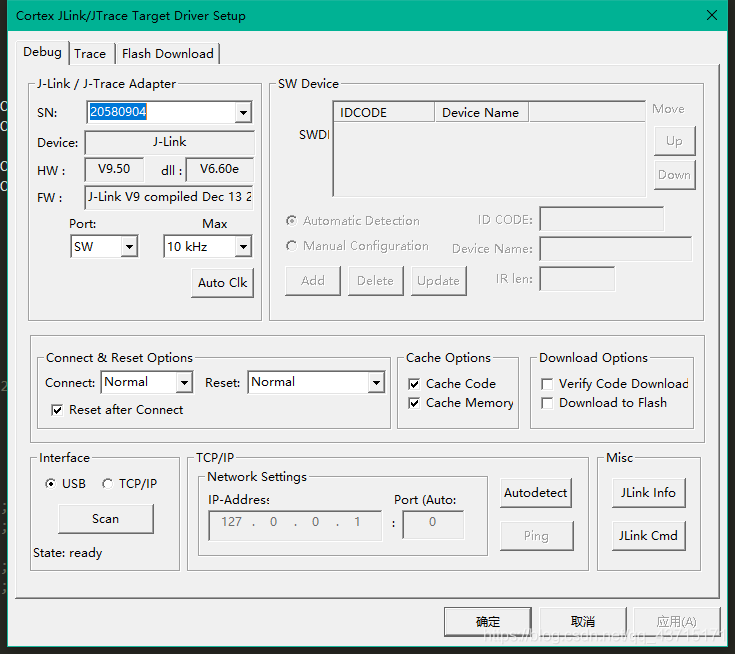Click the Scan button
Screen dimensions: 735x654
(106, 519)
